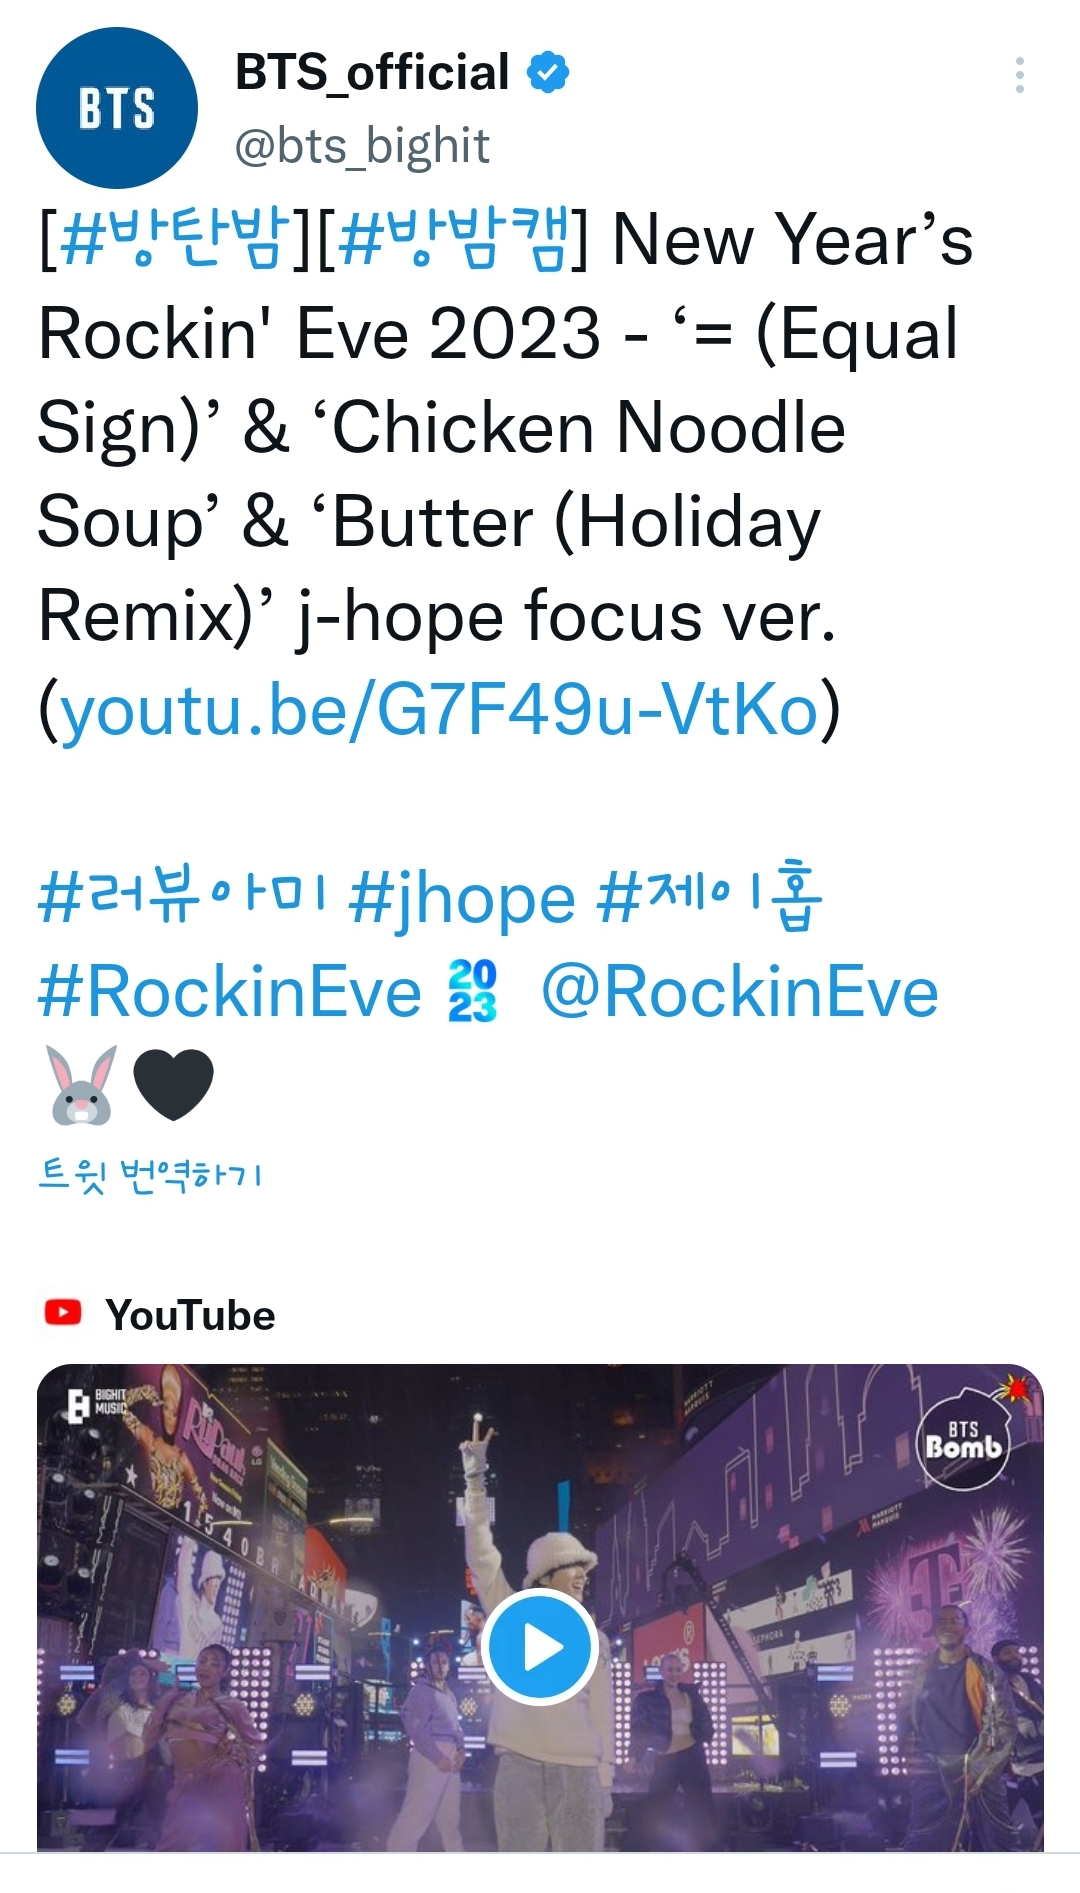Viewport: 1080px width, 1893px height.
Task: Open the #제이홉 hashtag
Action: (710, 897)
